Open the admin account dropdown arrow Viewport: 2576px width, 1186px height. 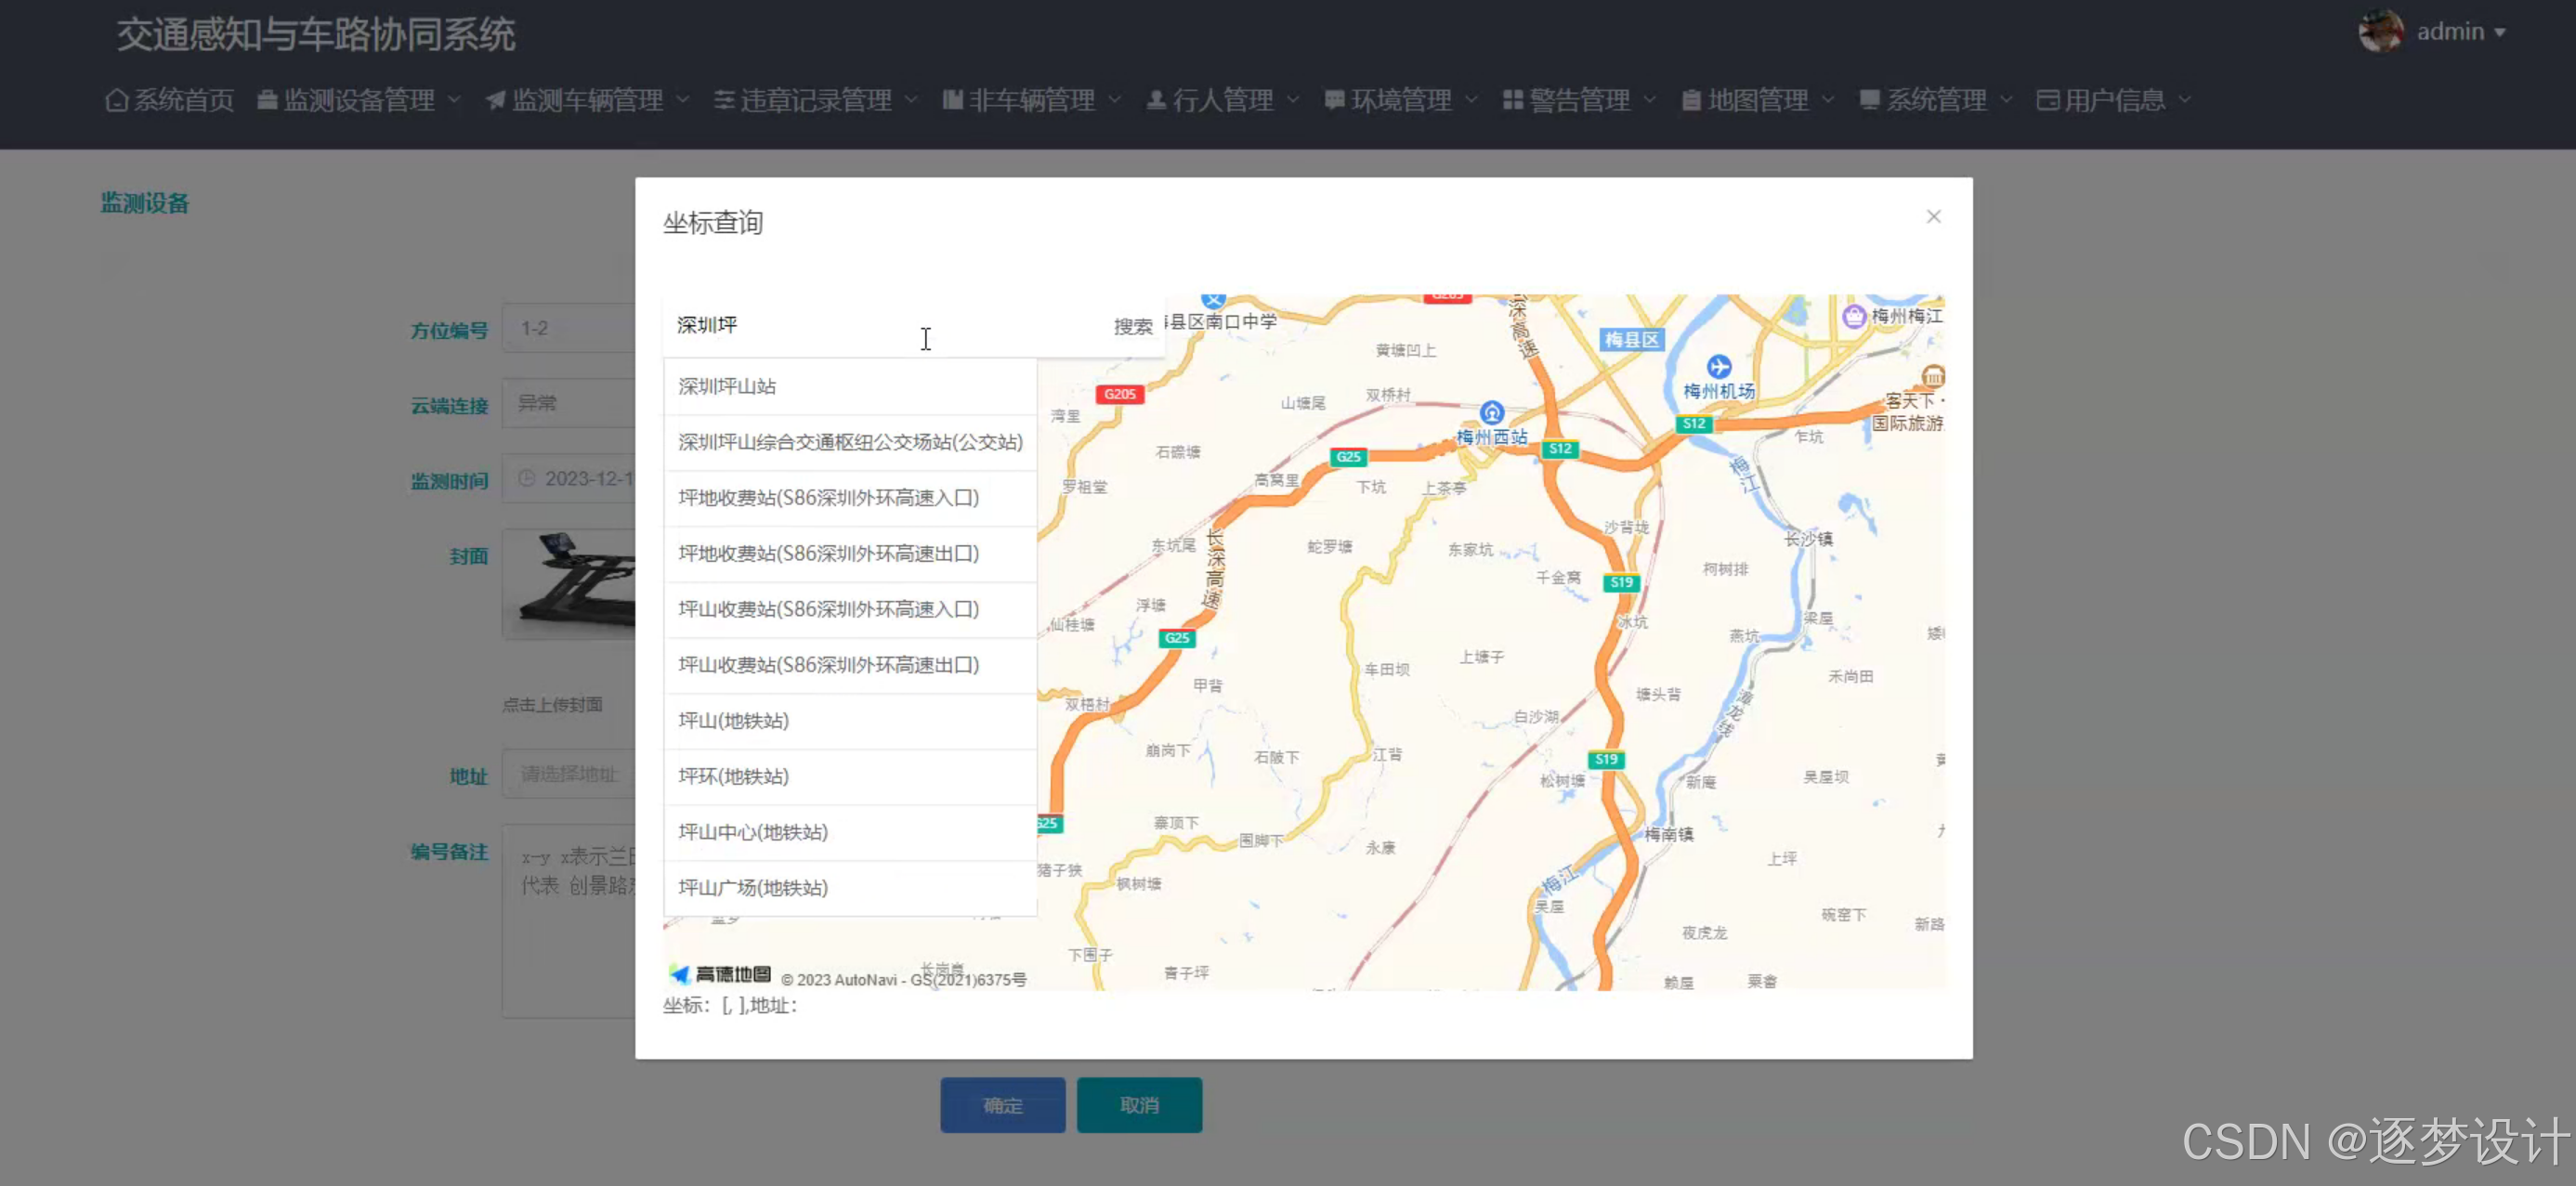(x=2500, y=33)
